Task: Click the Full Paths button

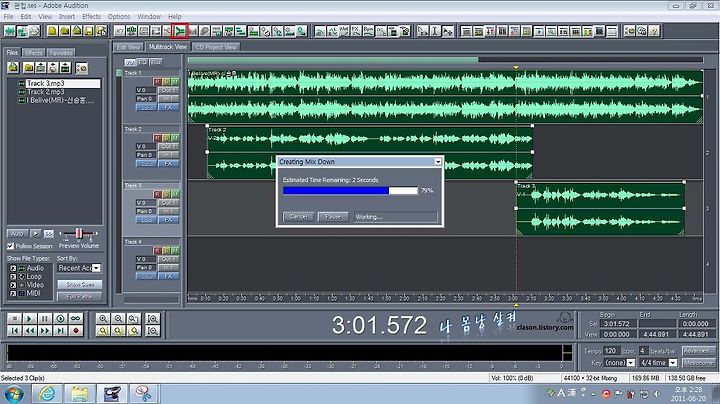Action: (x=80, y=297)
